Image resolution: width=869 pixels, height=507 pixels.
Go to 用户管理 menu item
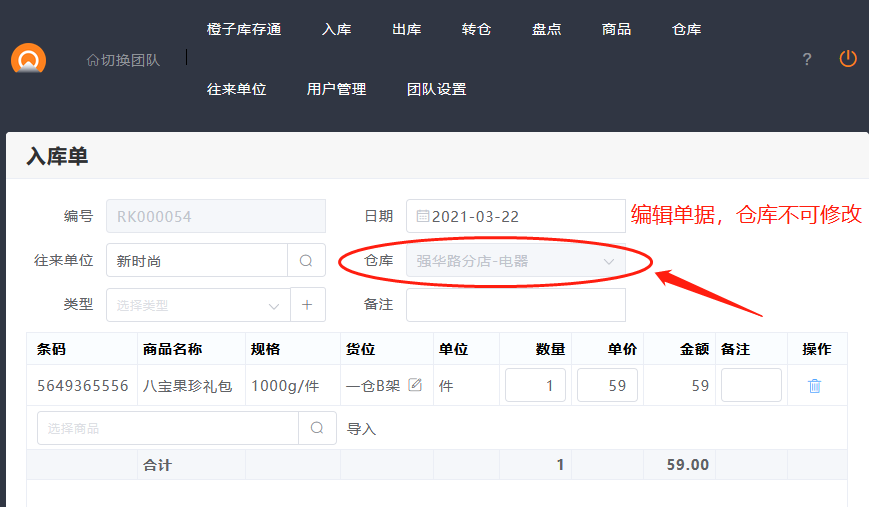coord(336,89)
